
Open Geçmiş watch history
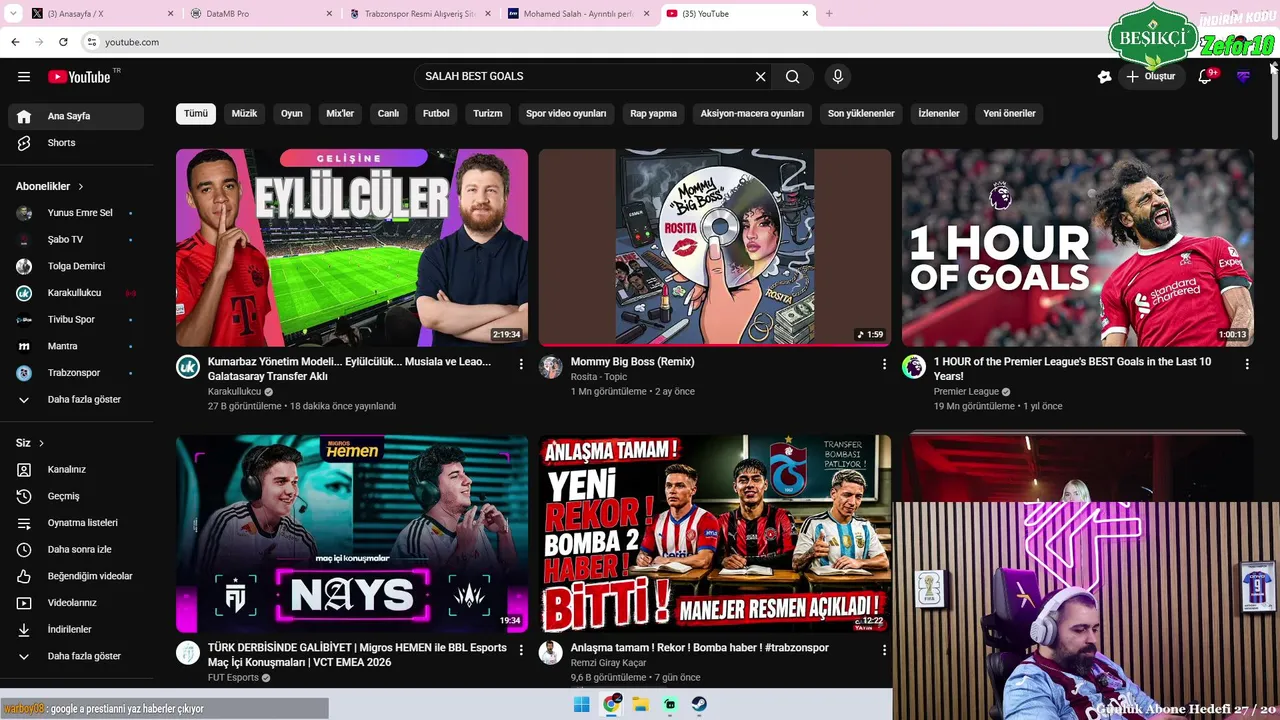coord(76,496)
